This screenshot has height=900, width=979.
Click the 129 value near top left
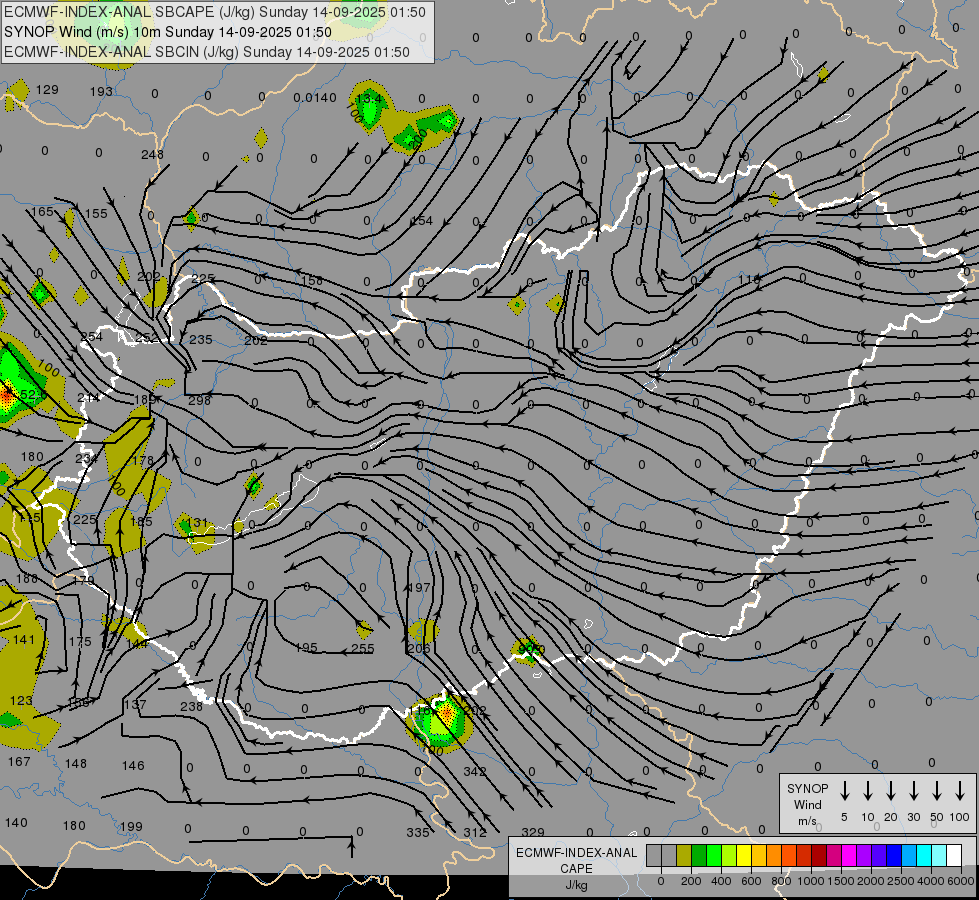[47, 89]
